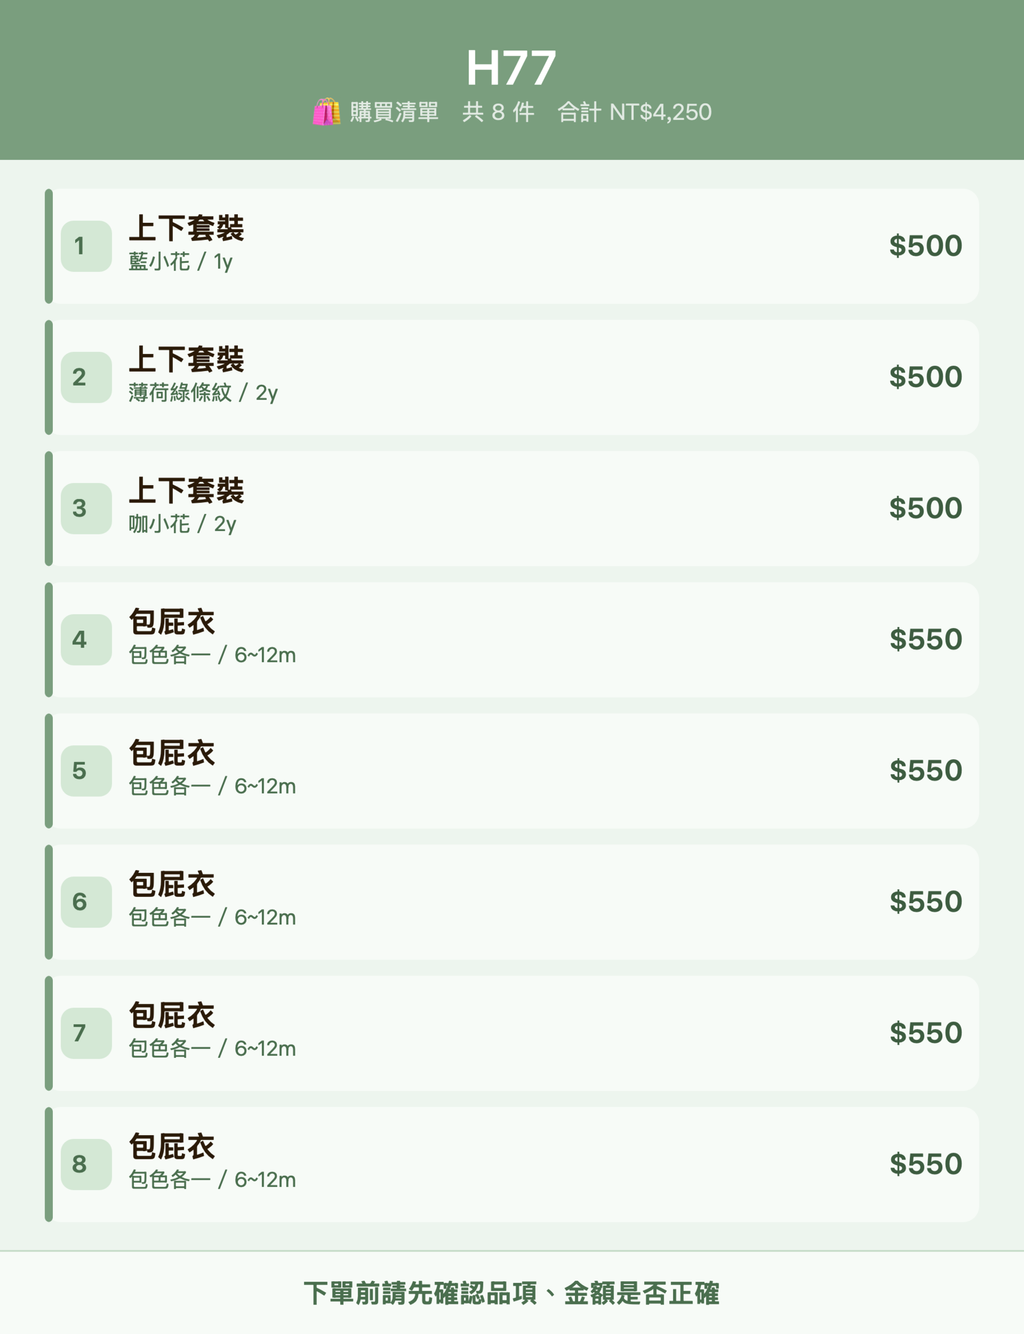
Task: Click the 合計 NT$4,250 total text
Action: pyautogui.click(x=635, y=112)
